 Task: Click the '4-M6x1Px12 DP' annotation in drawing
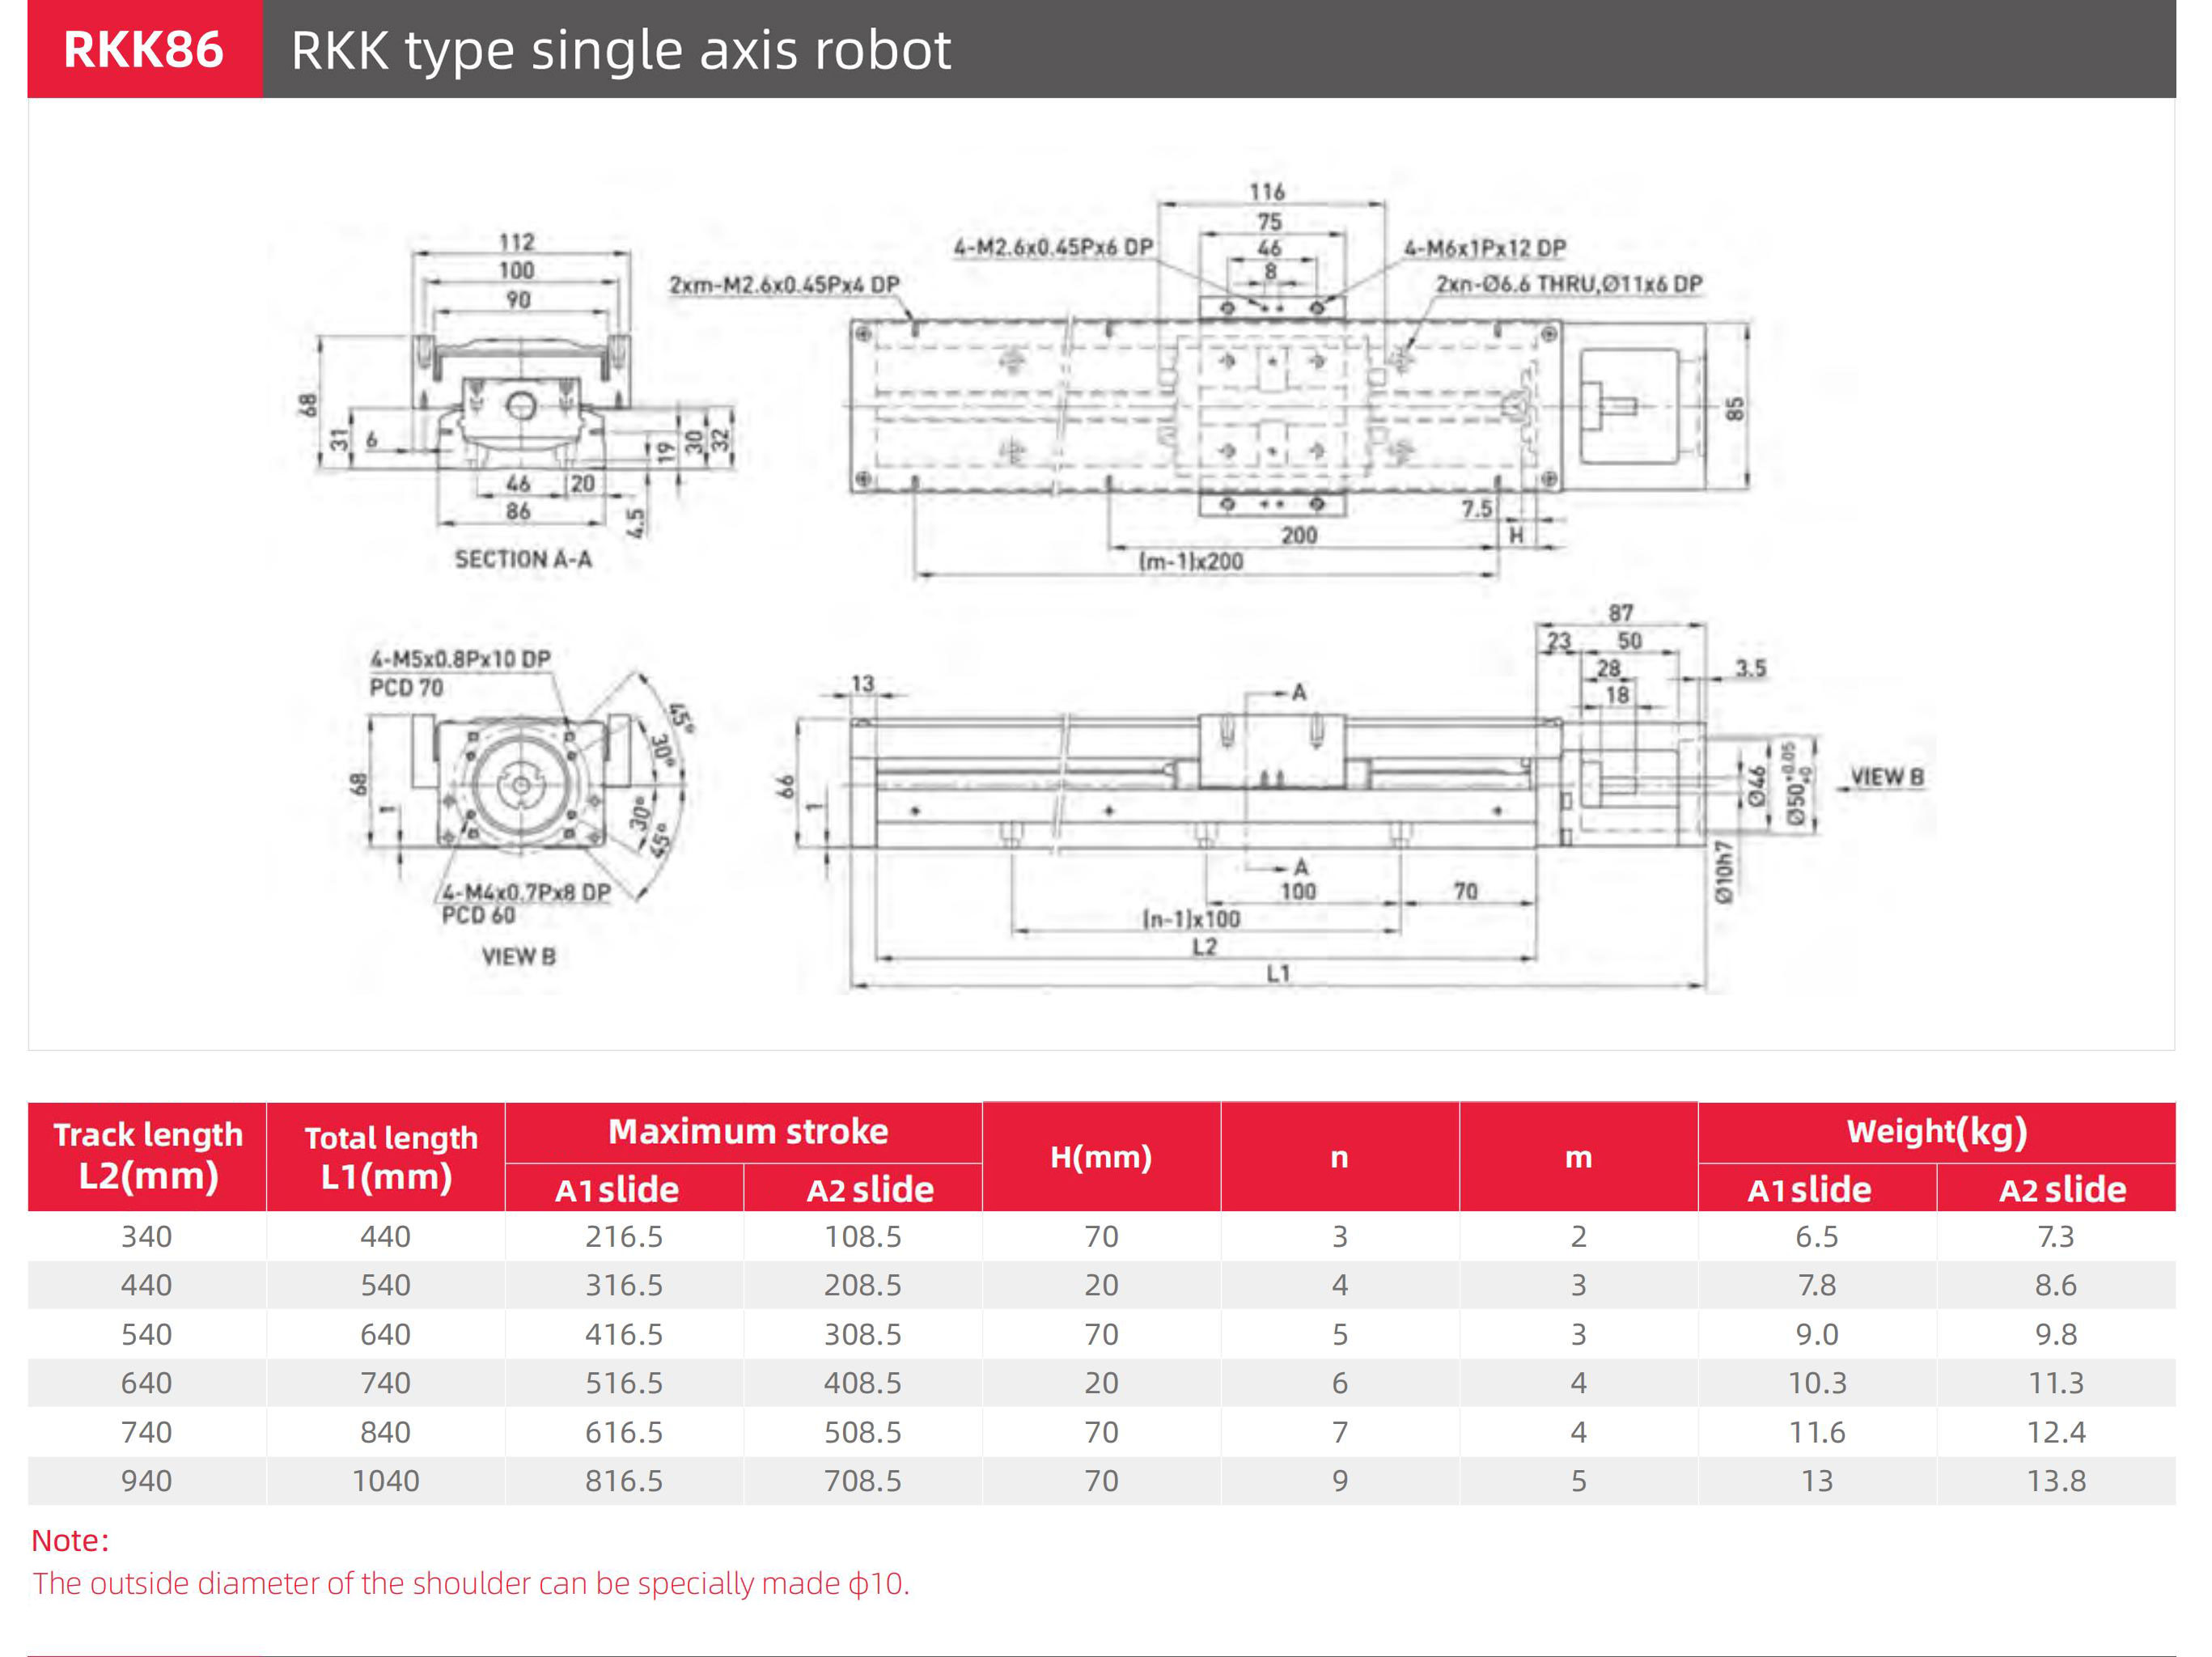1484,247
